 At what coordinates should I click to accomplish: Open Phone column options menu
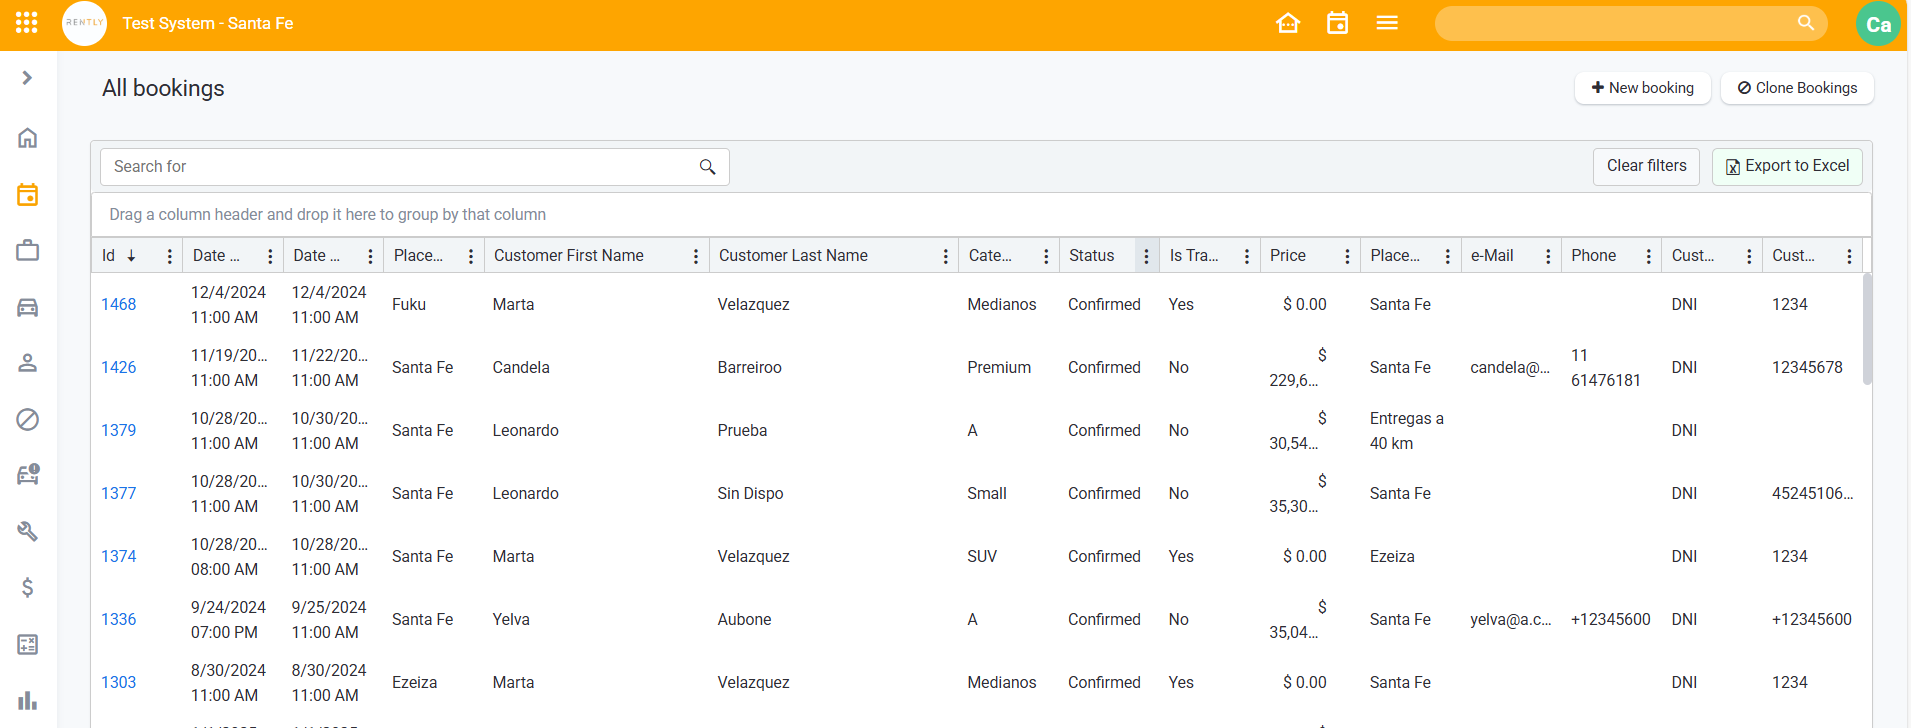point(1648,256)
